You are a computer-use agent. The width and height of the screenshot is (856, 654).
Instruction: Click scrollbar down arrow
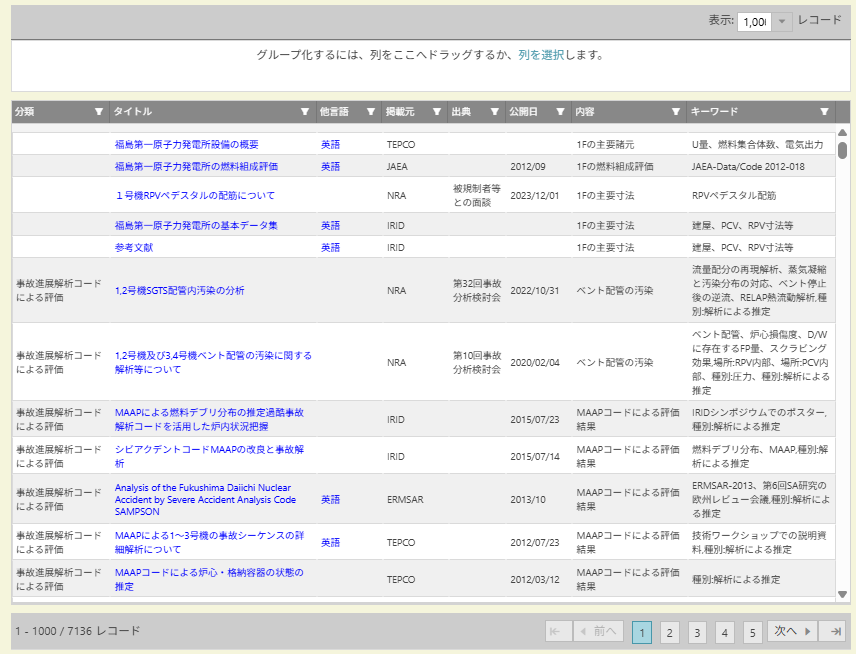842,594
